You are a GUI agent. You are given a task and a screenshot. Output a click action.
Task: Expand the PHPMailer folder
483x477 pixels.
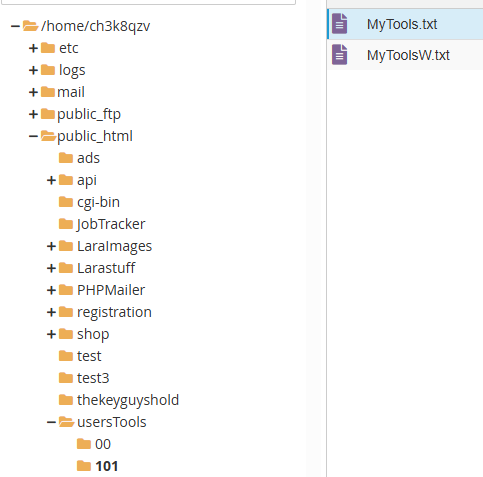coord(51,290)
